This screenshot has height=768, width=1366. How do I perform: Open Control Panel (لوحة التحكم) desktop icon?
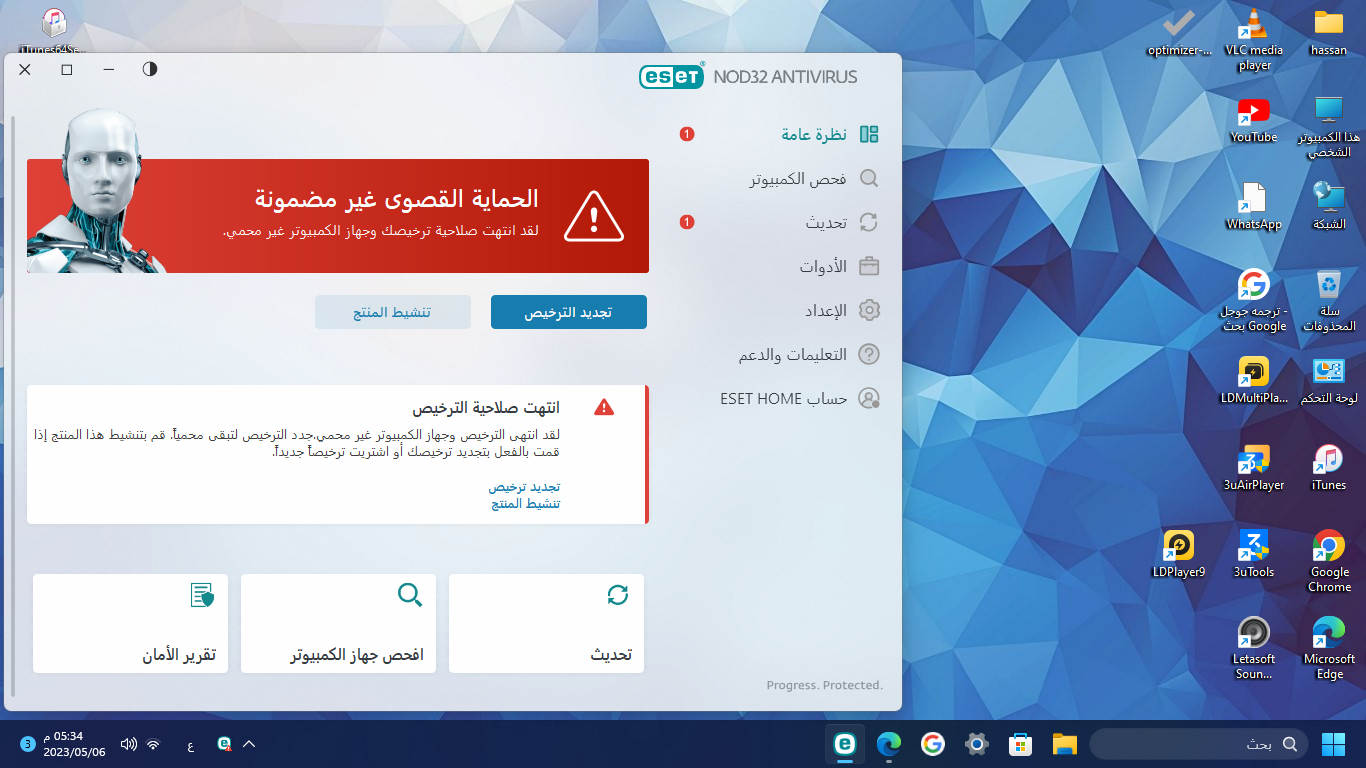(x=1329, y=380)
